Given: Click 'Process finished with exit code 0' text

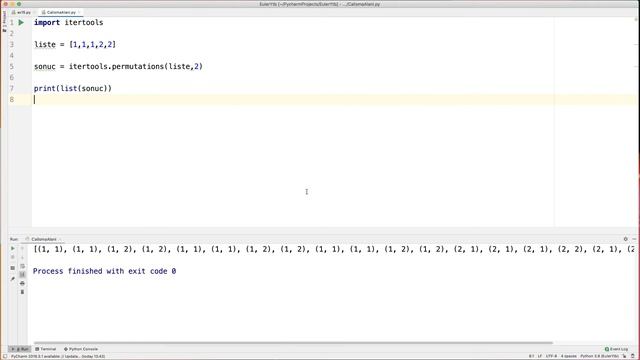Looking at the screenshot, I should pos(104,271).
